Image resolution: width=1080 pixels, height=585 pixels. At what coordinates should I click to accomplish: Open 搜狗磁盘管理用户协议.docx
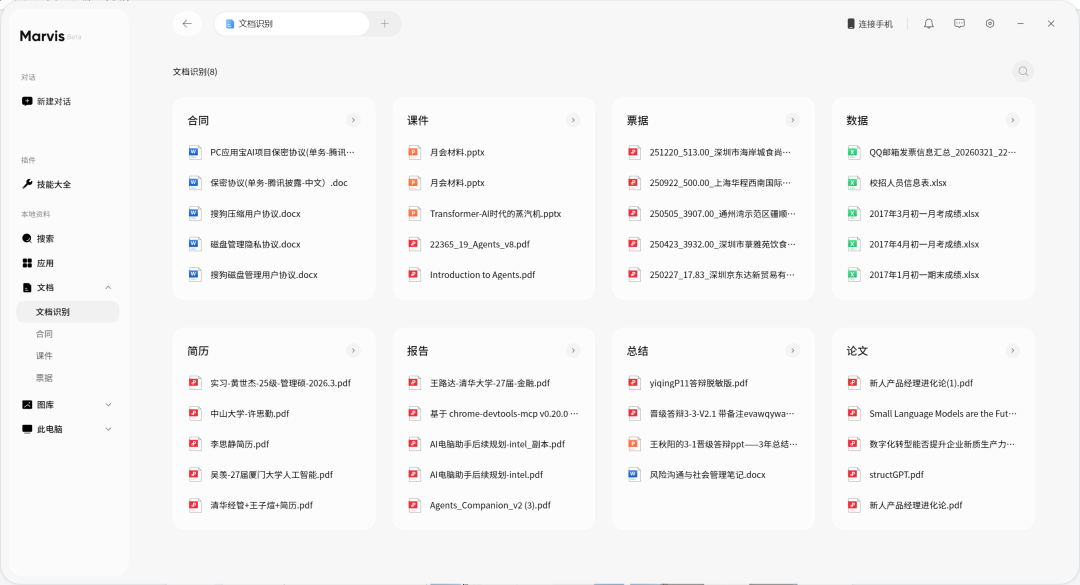click(264, 274)
